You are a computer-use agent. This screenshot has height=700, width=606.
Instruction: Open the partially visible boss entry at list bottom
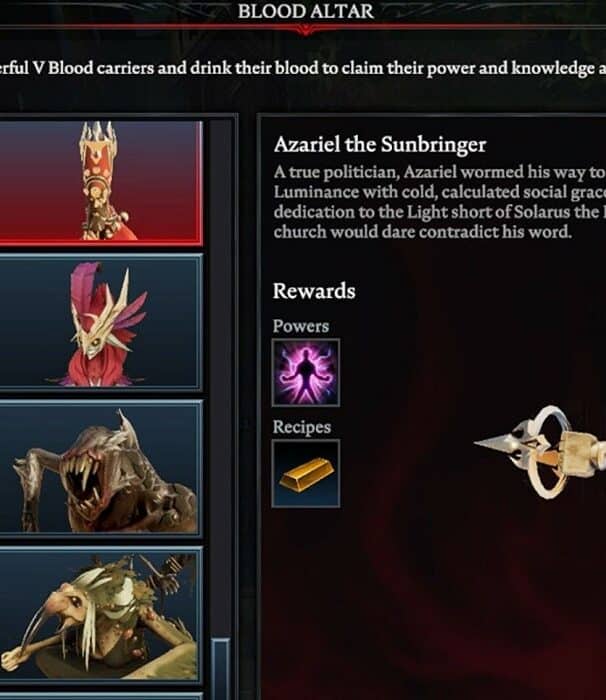click(100, 696)
